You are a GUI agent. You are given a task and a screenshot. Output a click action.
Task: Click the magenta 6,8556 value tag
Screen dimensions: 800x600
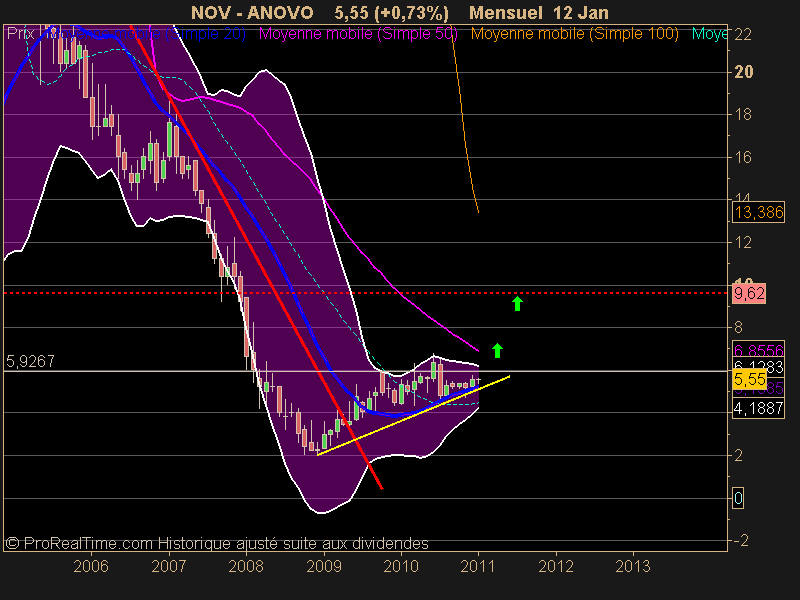(759, 349)
